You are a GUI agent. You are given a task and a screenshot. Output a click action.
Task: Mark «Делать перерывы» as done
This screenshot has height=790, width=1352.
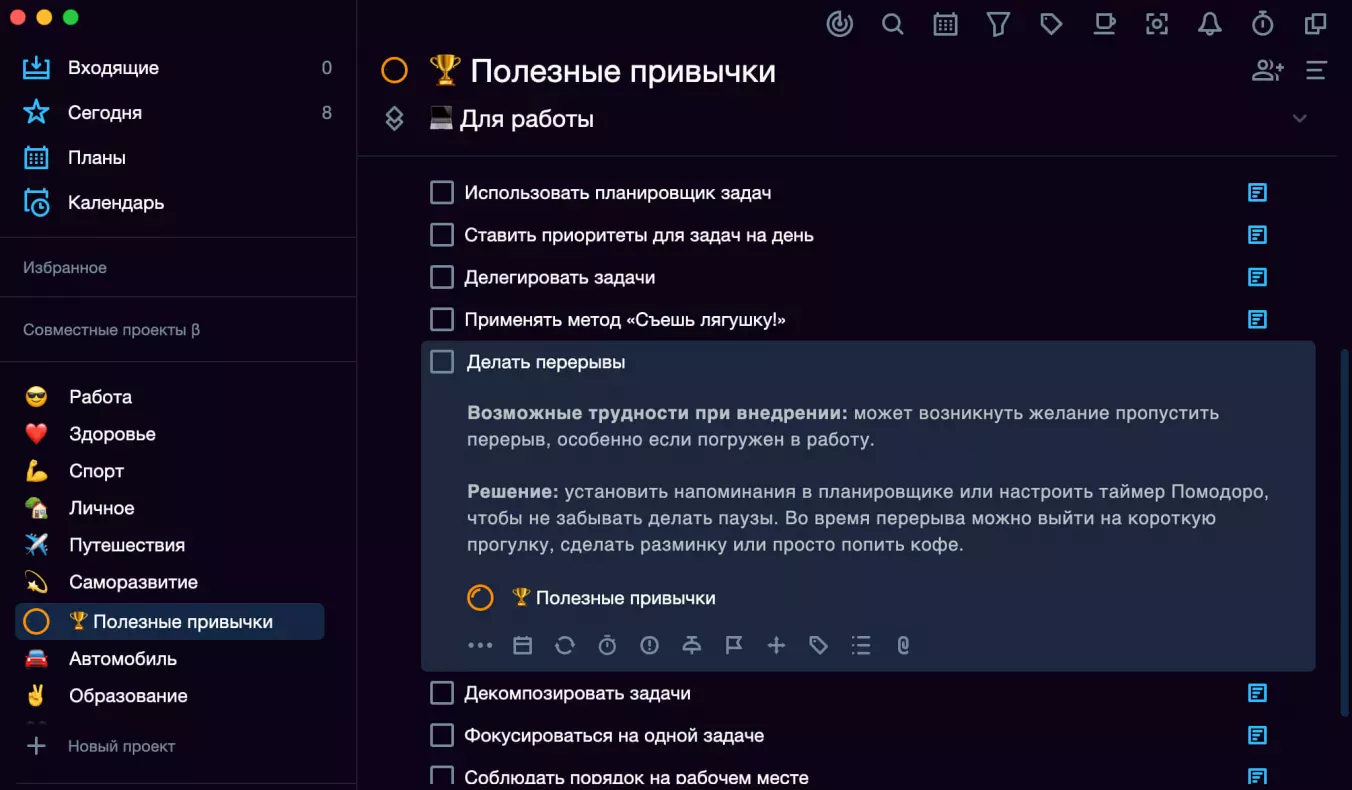pyautogui.click(x=442, y=362)
